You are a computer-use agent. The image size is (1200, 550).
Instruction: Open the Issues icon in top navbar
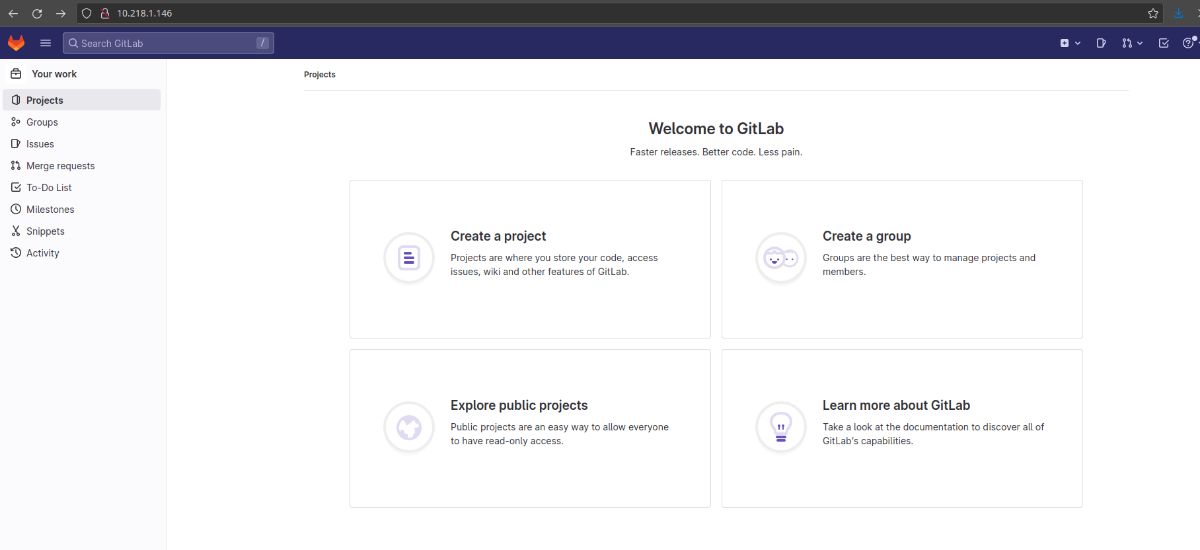[x=1101, y=43]
